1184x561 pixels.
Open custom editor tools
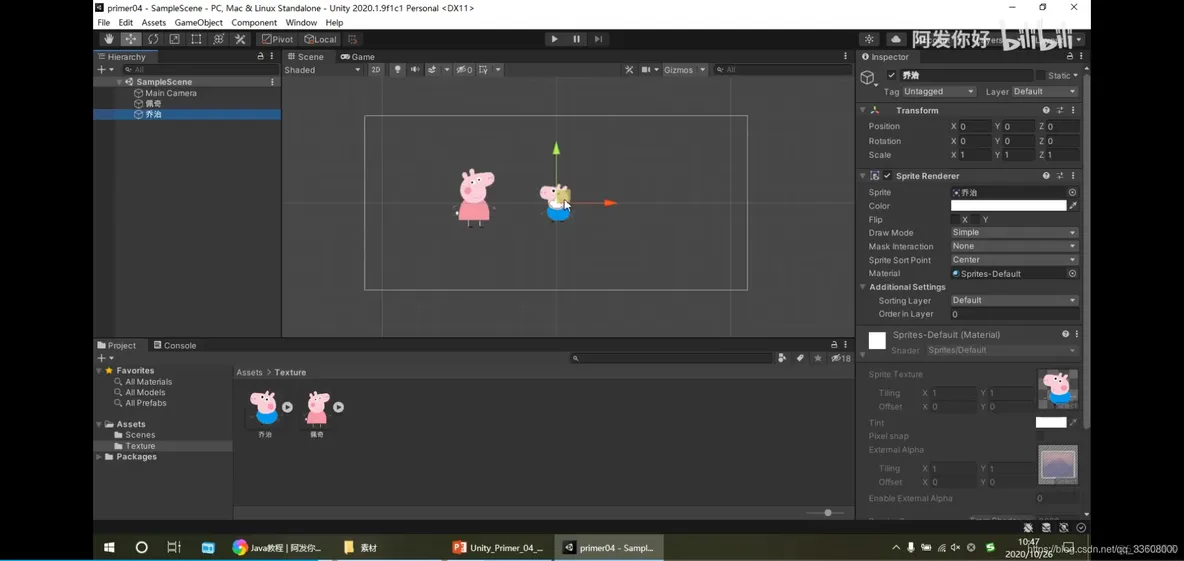[239, 39]
